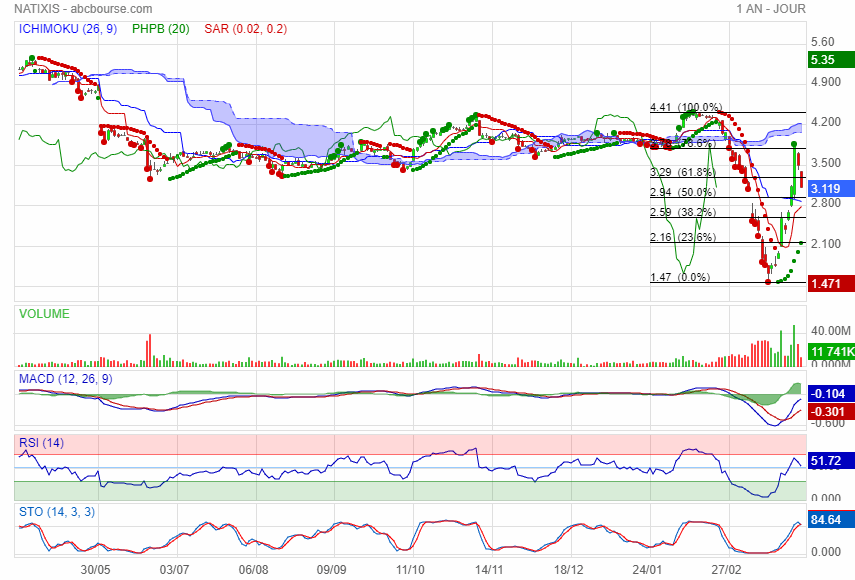Click the tallest red volume bar near 03/07

coord(149,351)
